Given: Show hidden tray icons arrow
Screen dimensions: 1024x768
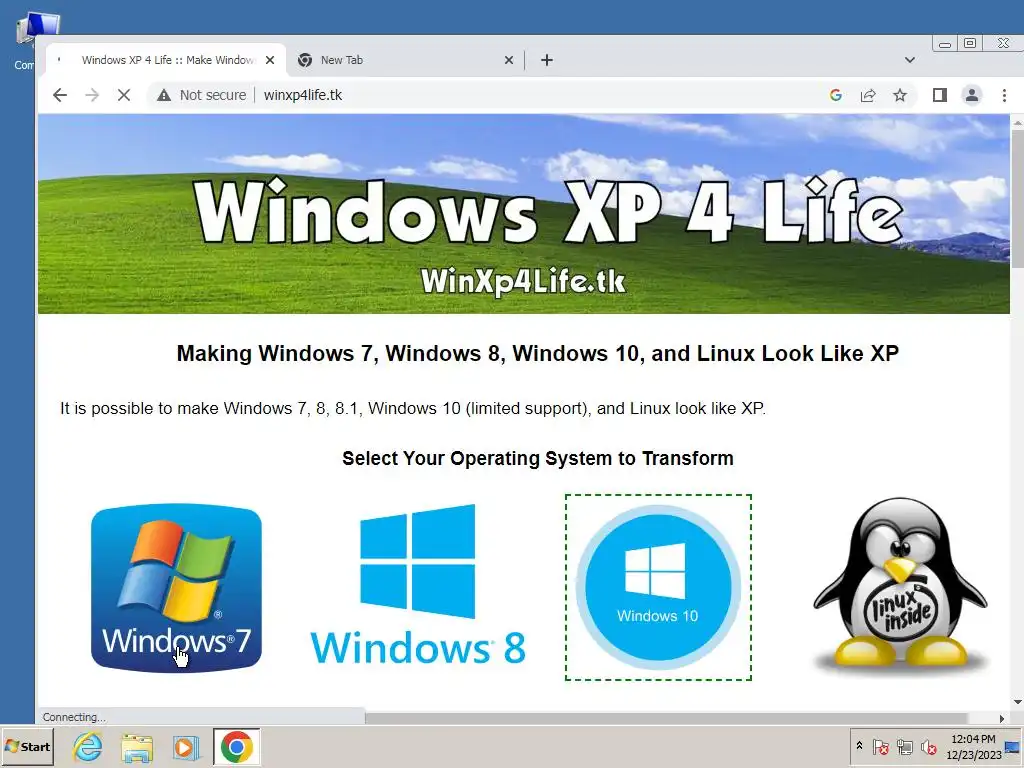Looking at the screenshot, I should pyautogui.click(x=859, y=746).
